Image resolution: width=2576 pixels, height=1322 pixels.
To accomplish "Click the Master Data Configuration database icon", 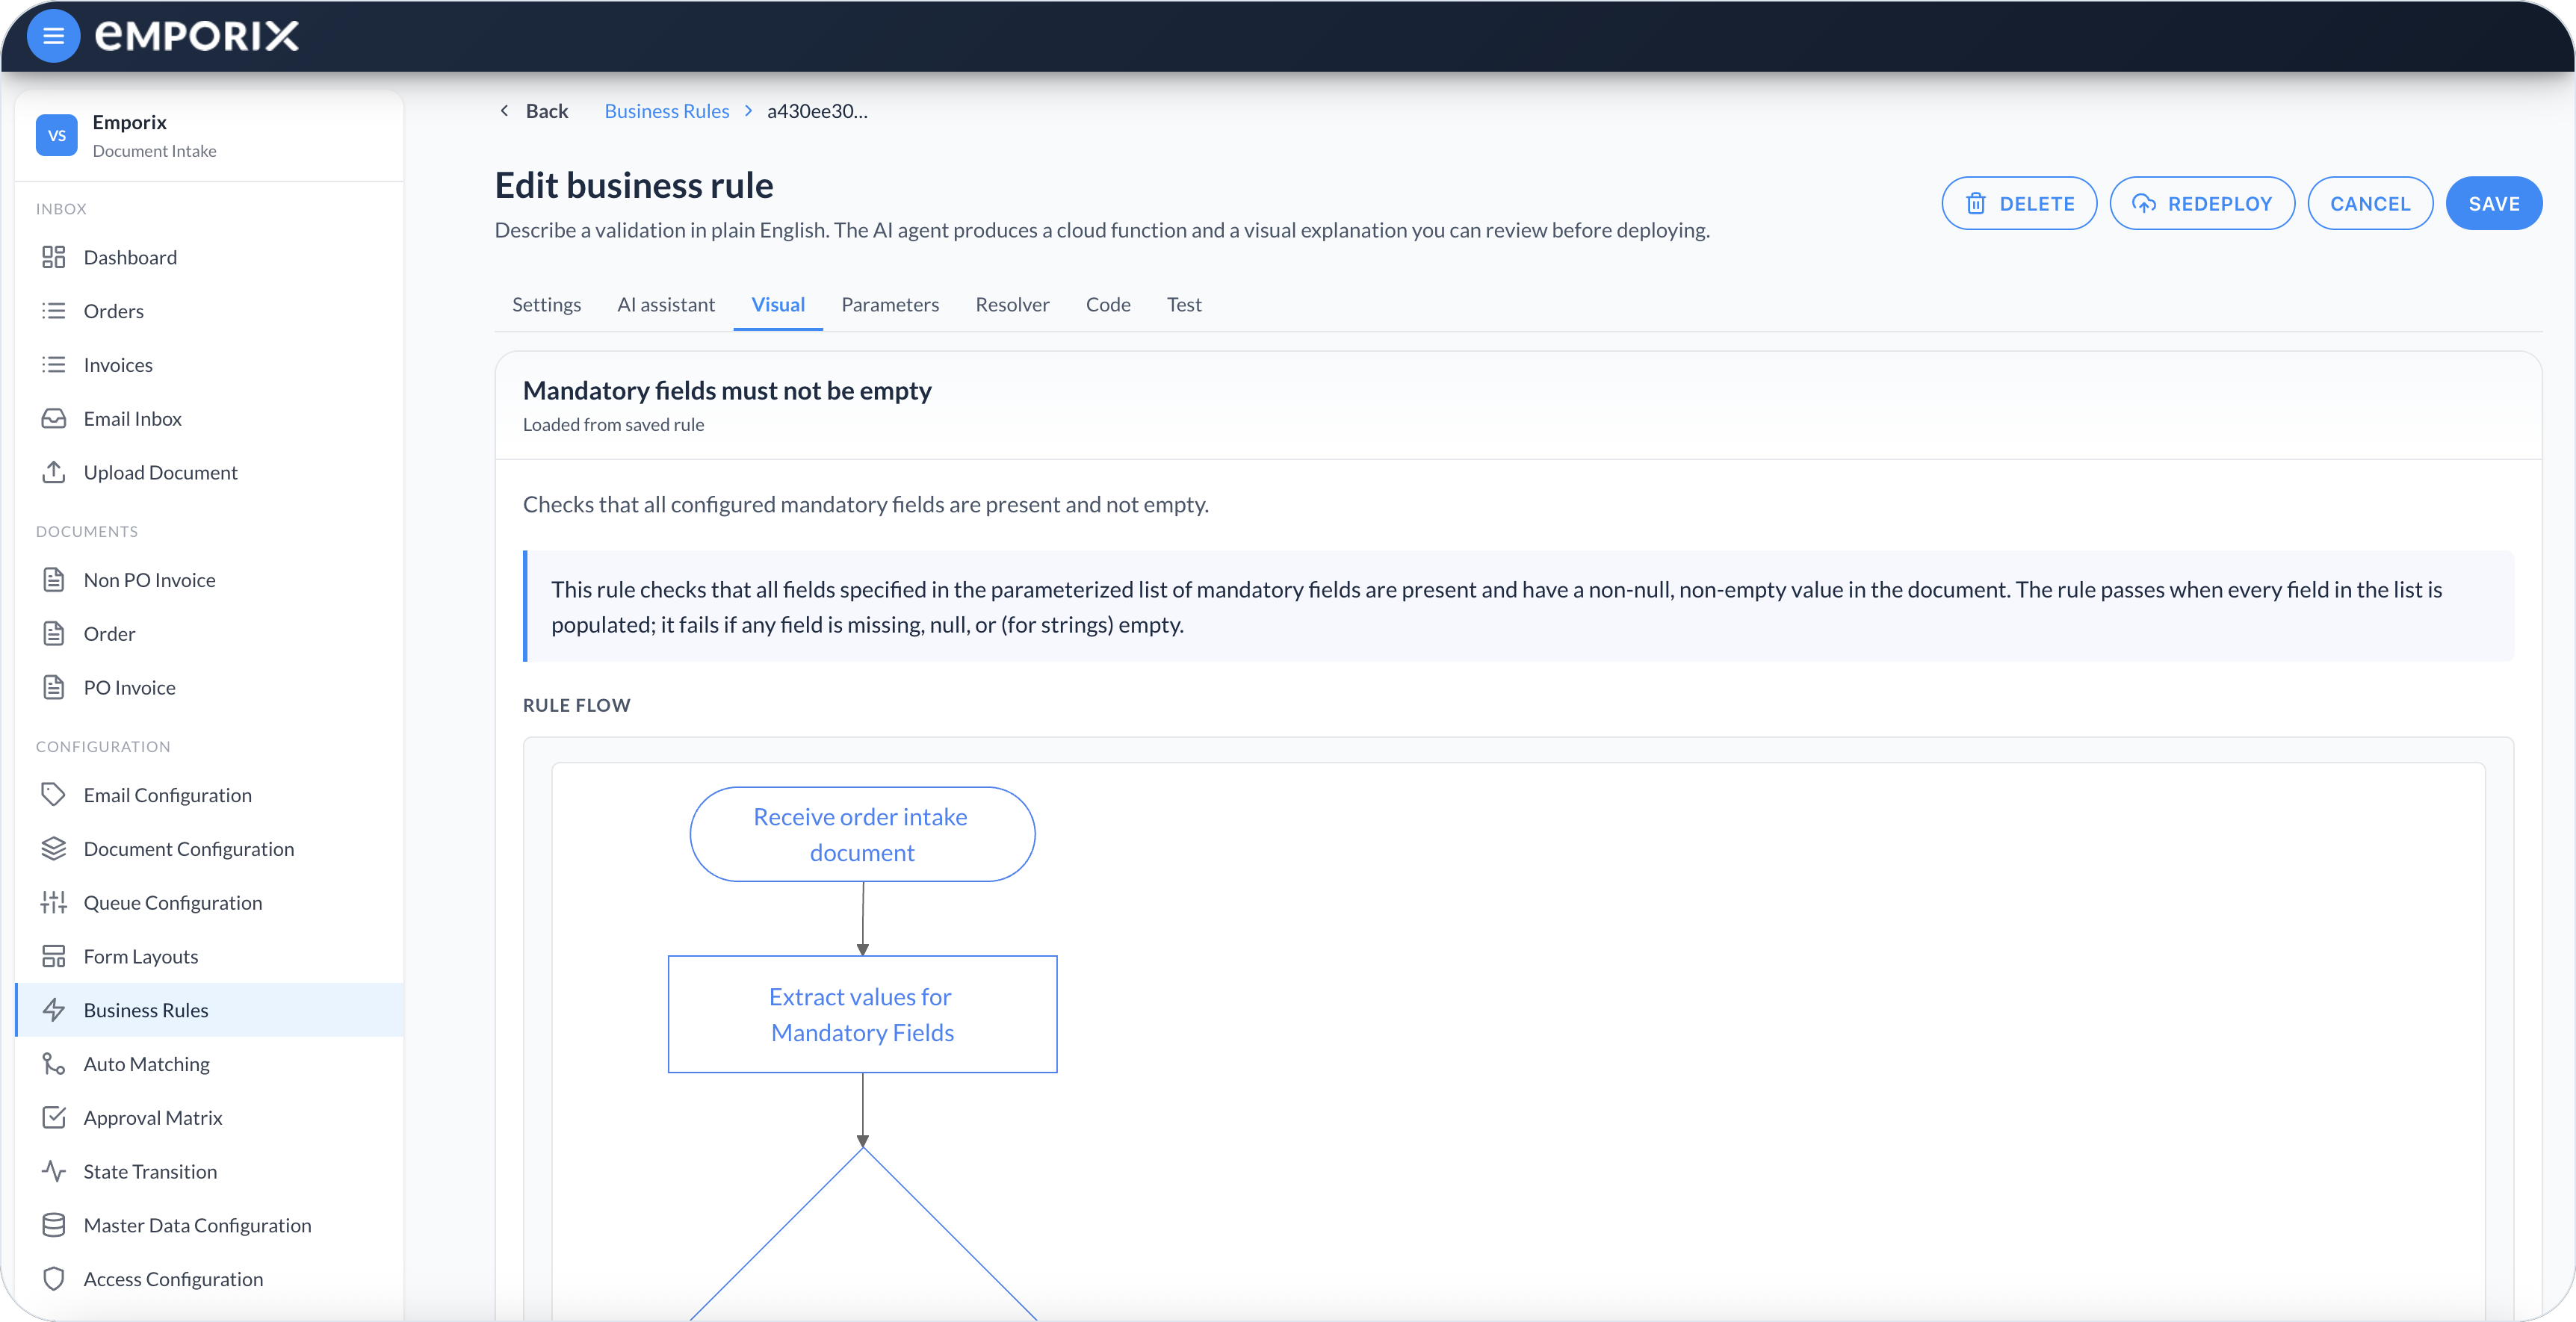I will tap(54, 1225).
